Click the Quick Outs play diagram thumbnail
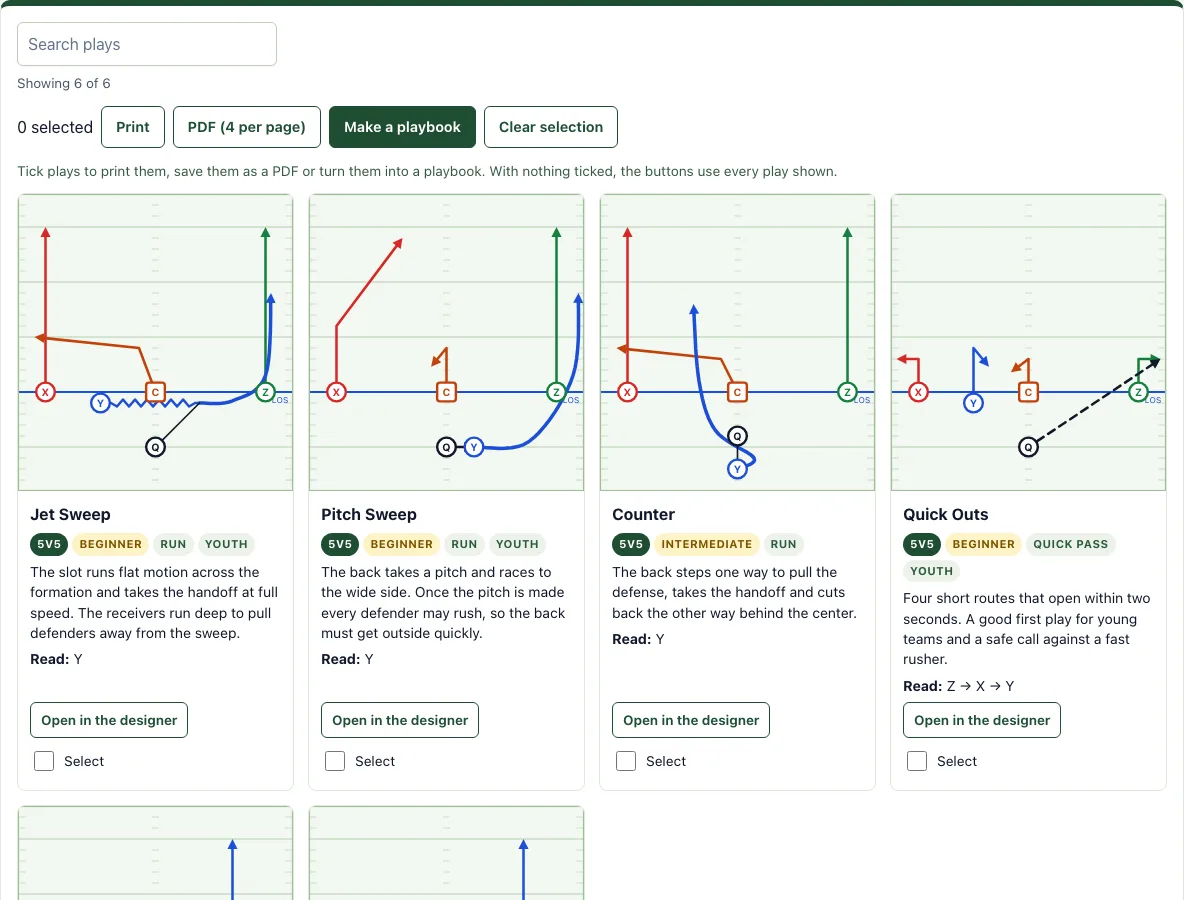Screen dimensions: 1184x900 [1028, 343]
